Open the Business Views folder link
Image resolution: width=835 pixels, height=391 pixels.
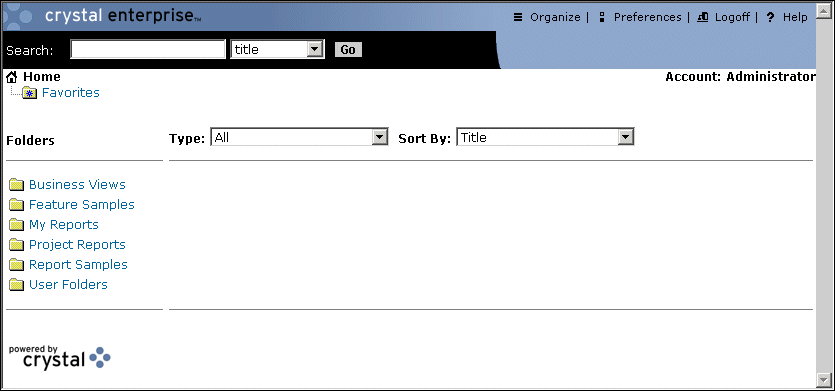click(x=77, y=185)
